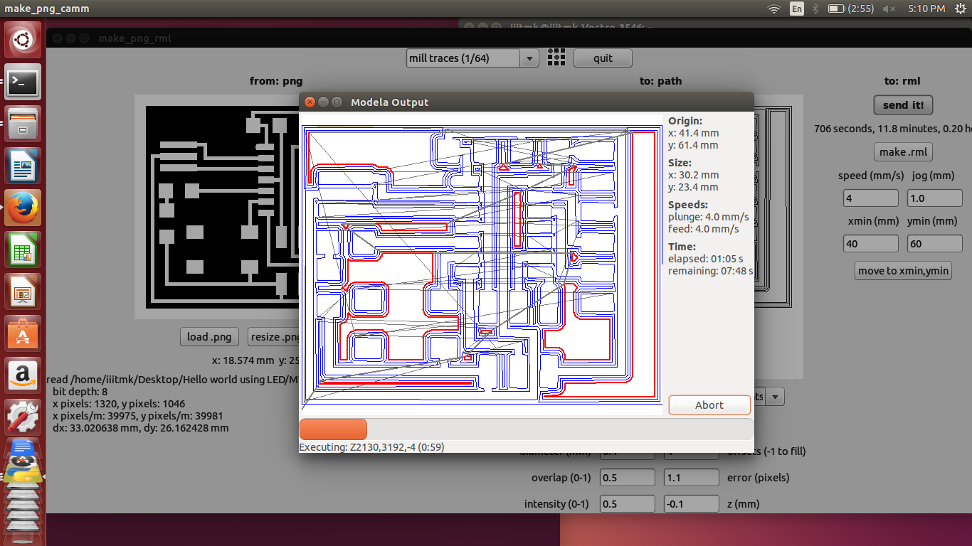Open sound volume indicator

(x=889, y=9)
